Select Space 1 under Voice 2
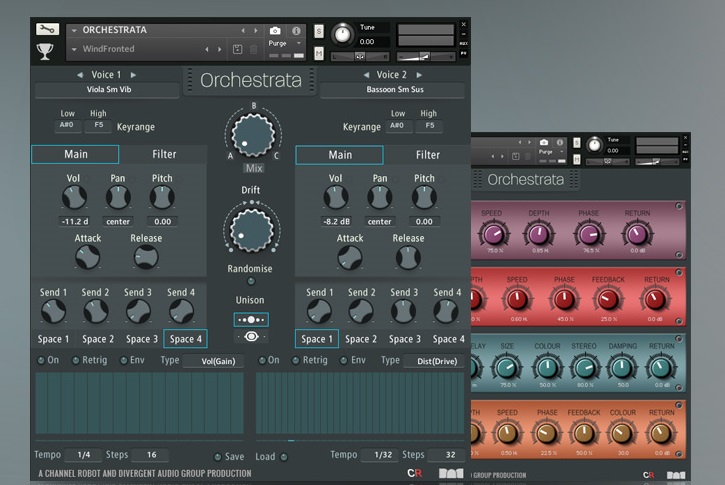This screenshot has height=485, width=725. coord(317,339)
